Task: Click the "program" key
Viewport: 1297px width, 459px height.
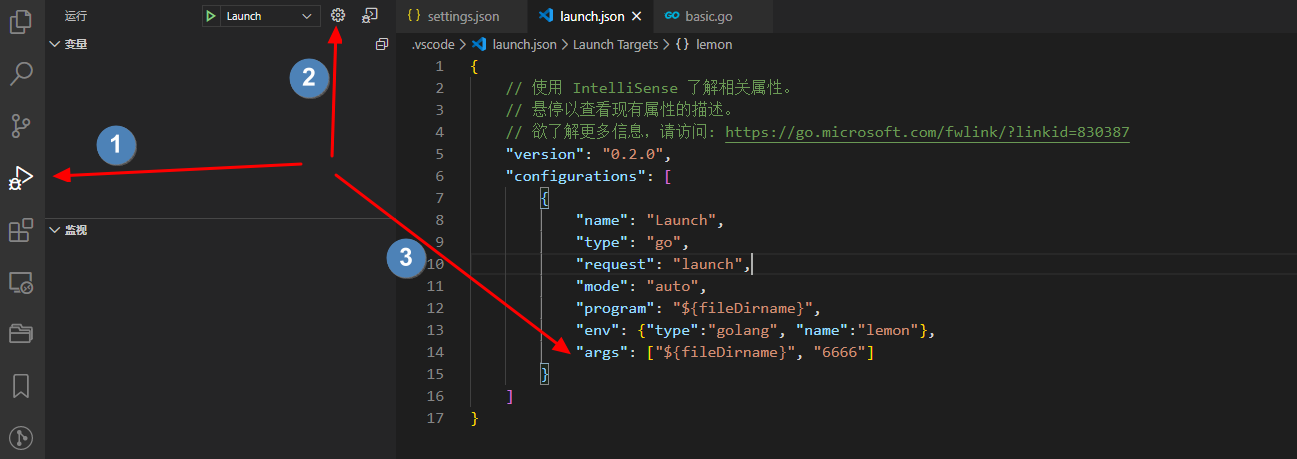Action: pyautogui.click(x=616, y=308)
